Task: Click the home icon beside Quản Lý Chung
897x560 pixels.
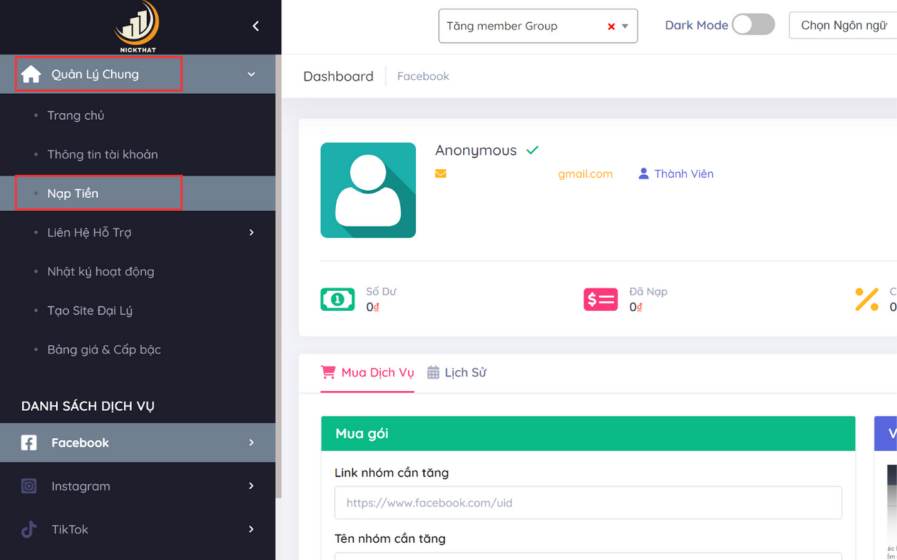Action: tap(31, 74)
